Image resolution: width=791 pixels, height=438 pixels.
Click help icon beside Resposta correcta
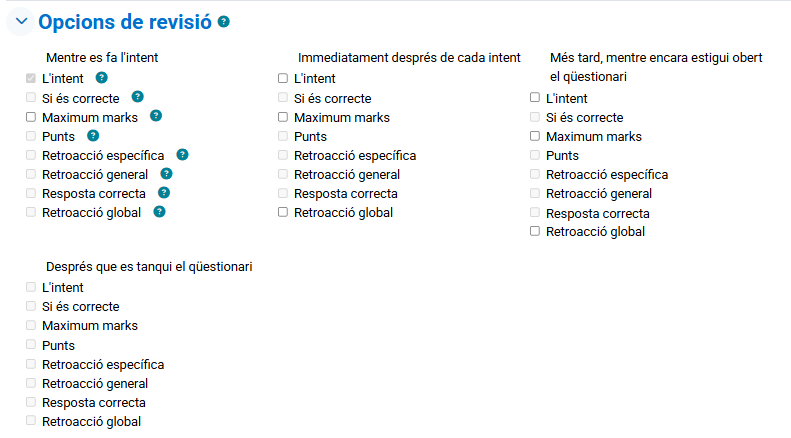click(x=164, y=193)
